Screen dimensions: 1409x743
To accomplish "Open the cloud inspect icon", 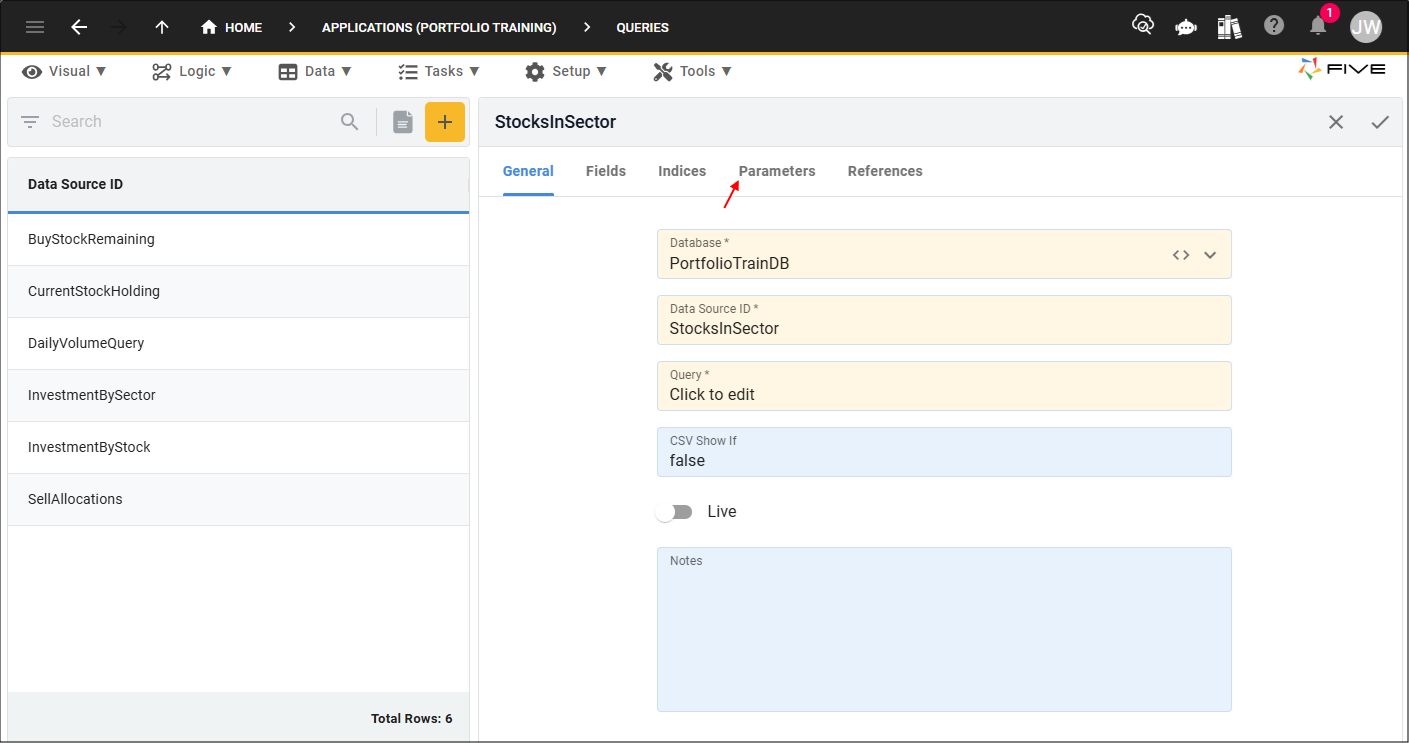I will pos(1142,26).
